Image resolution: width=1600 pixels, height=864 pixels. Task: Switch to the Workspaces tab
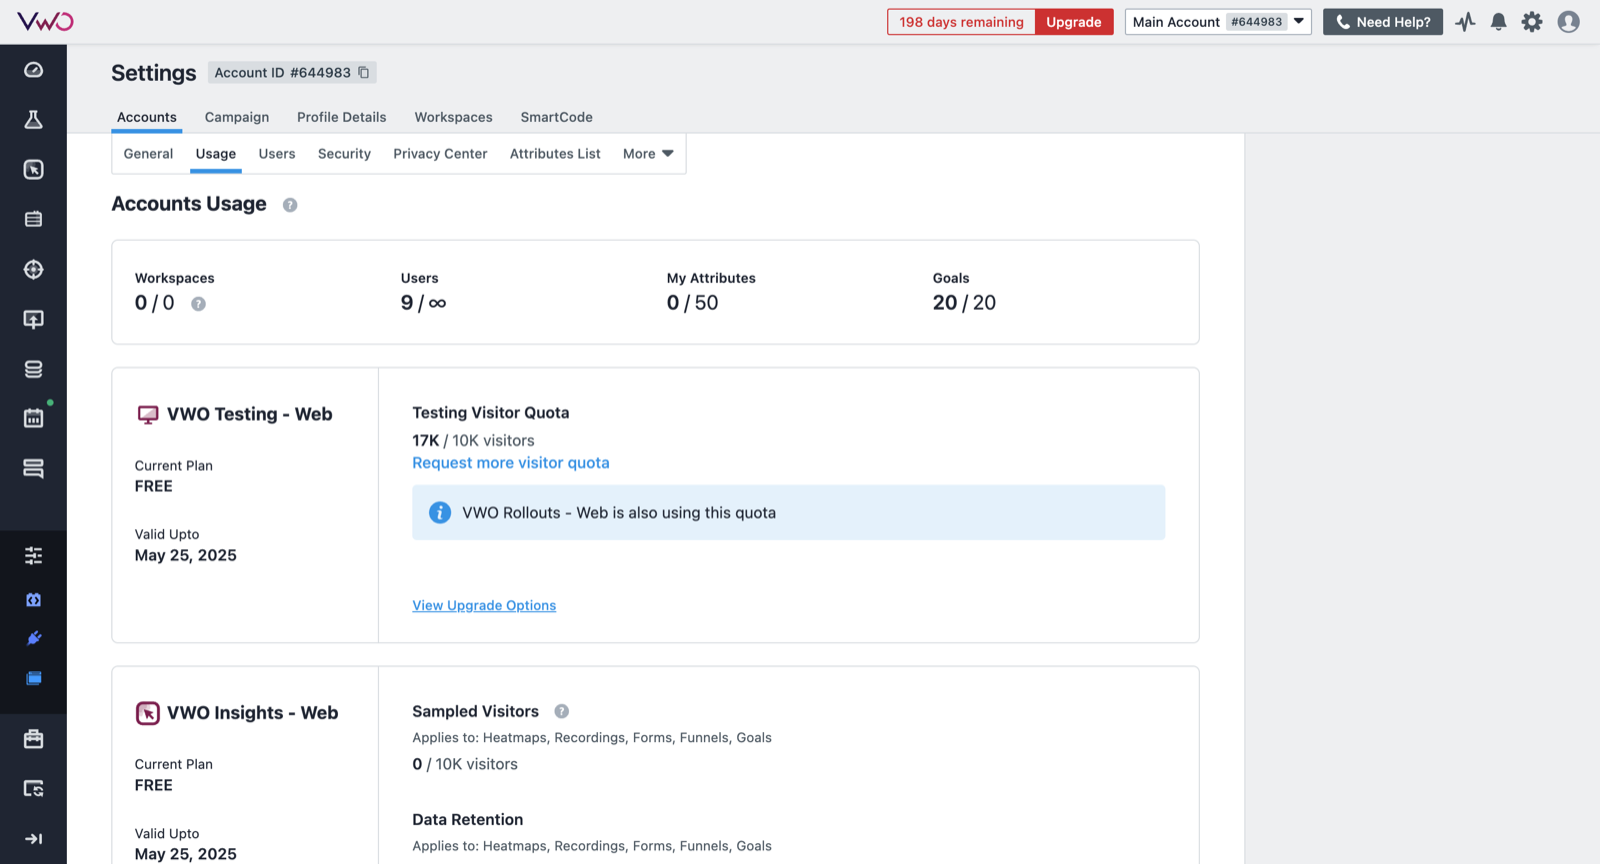coord(454,117)
